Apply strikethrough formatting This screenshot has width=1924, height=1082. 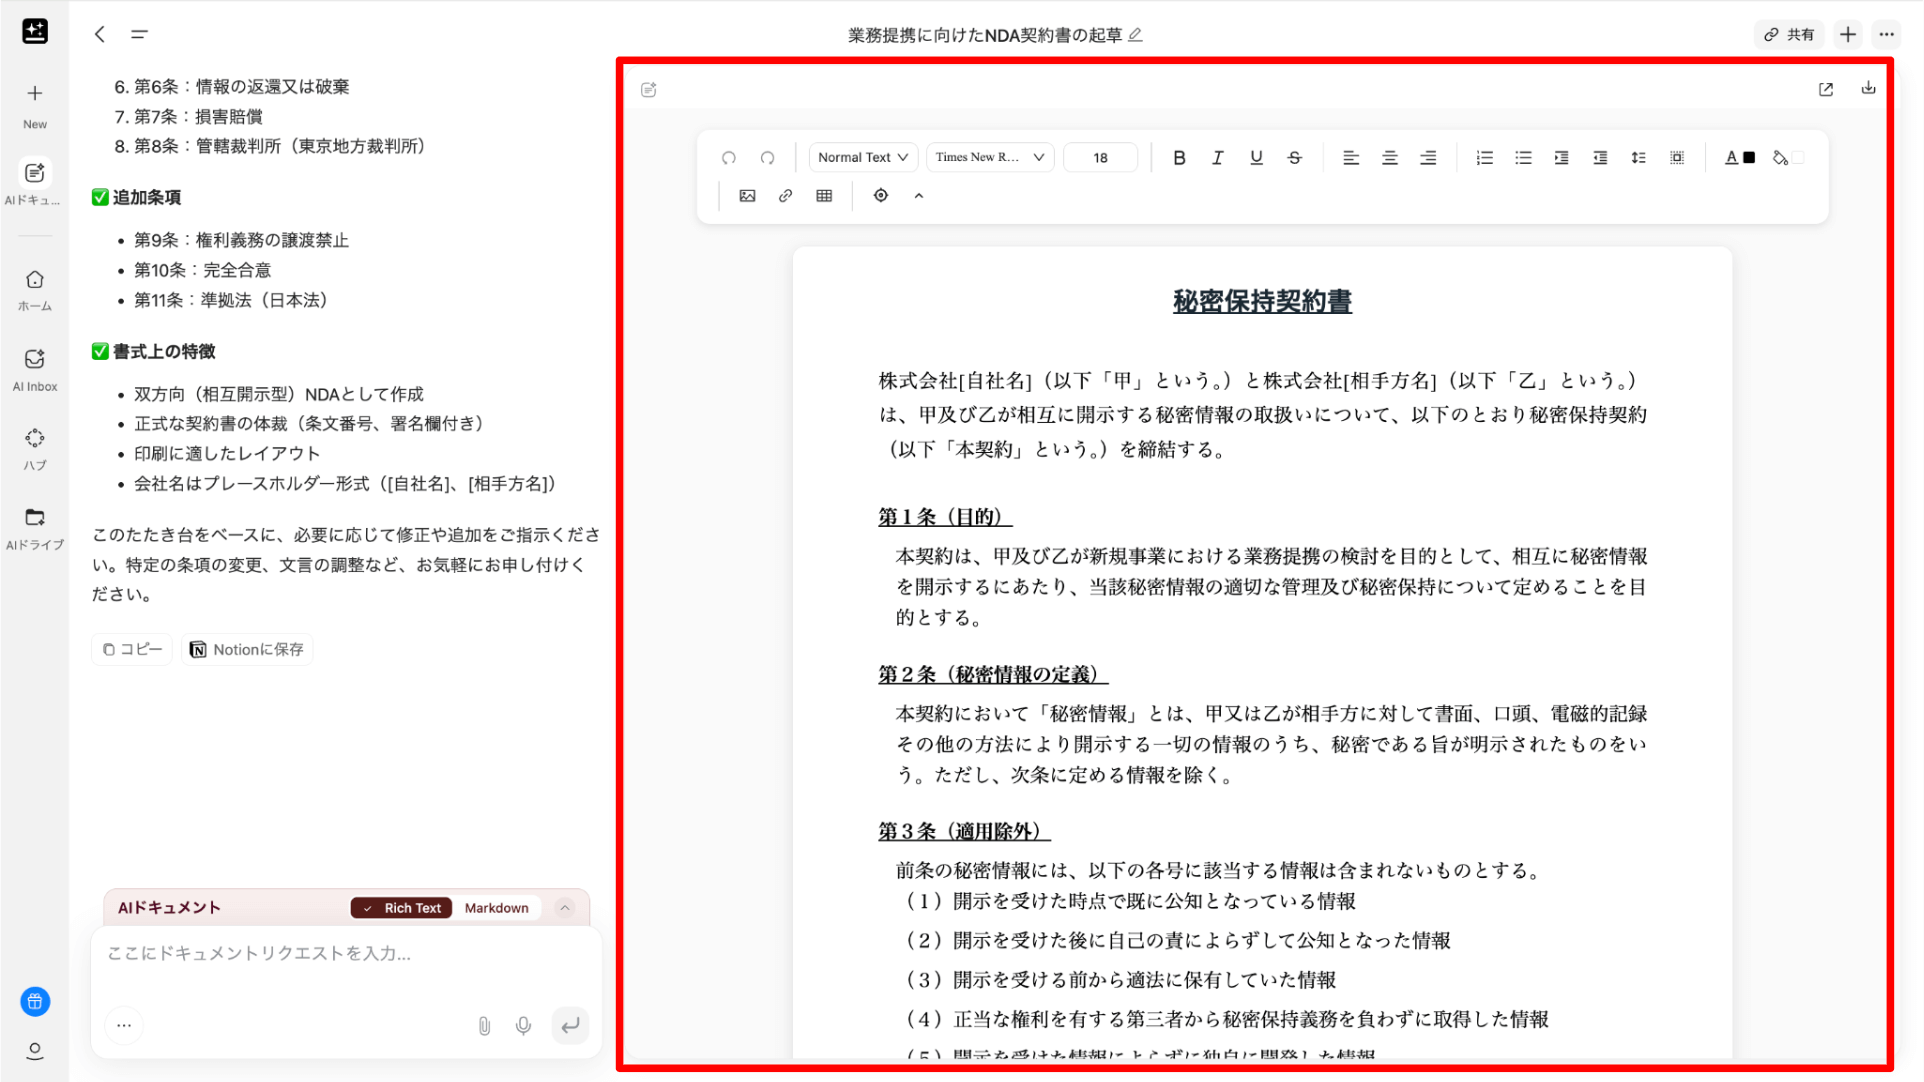coord(1294,158)
